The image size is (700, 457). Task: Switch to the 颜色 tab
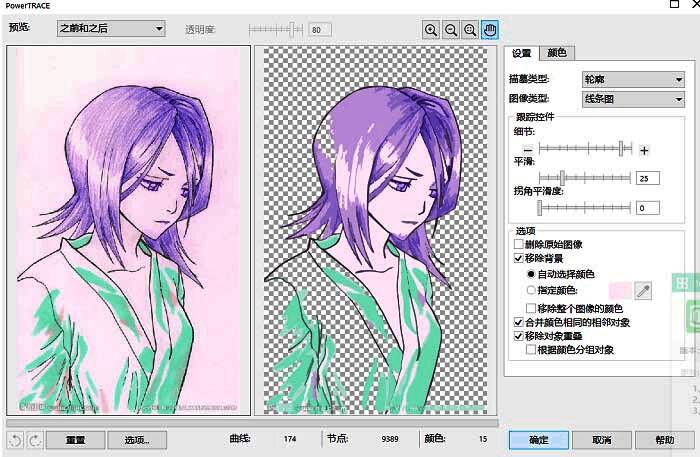557,53
